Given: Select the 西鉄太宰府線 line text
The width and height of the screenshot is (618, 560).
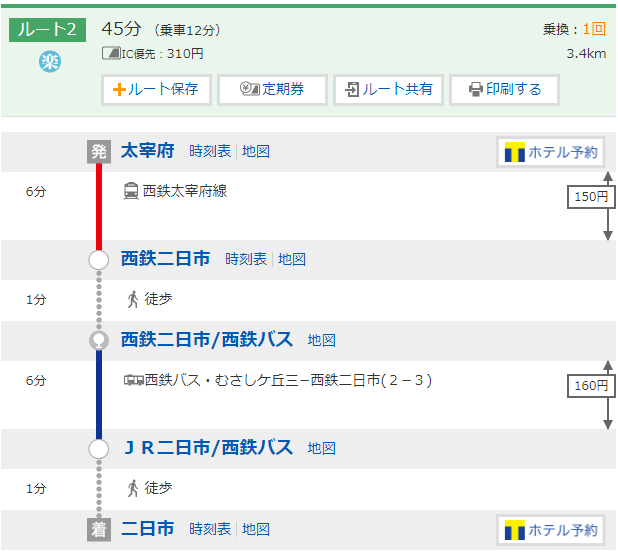Looking at the screenshot, I should [x=185, y=191].
